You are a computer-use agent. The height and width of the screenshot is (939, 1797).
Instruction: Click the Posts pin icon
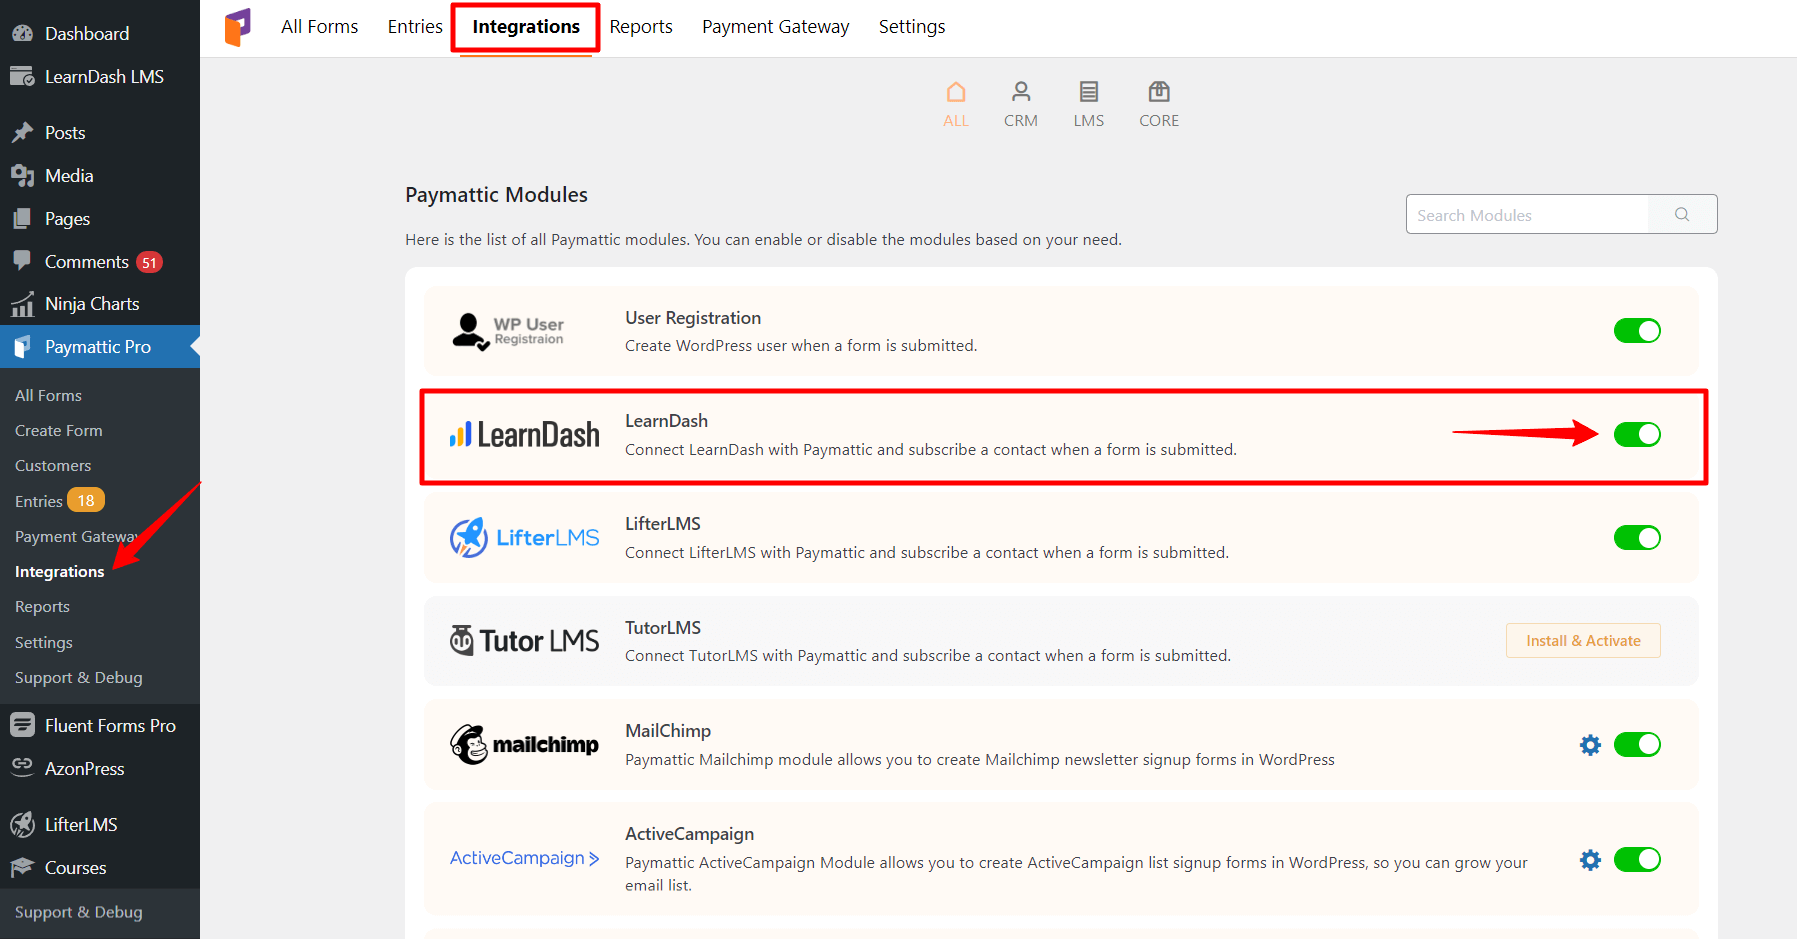22,132
